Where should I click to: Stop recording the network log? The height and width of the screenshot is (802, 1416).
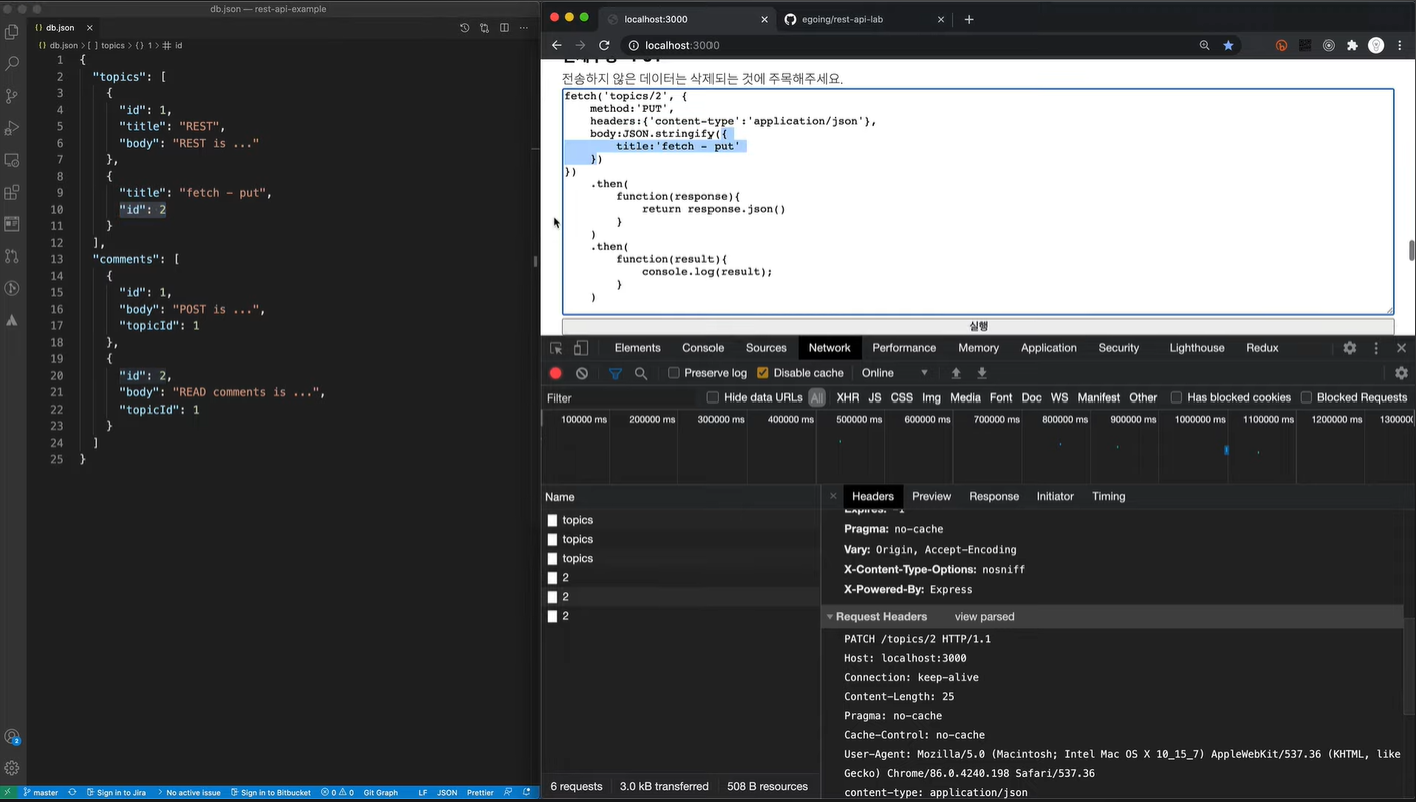[x=556, y=373]
